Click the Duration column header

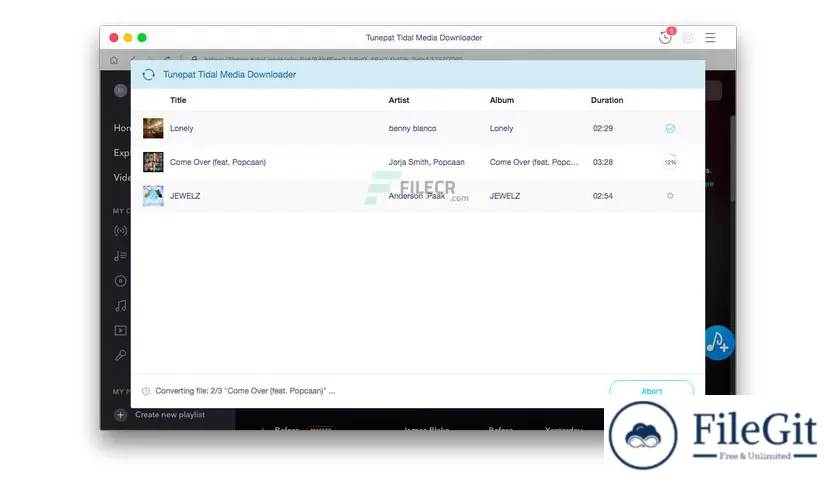(x=607, y=100)
